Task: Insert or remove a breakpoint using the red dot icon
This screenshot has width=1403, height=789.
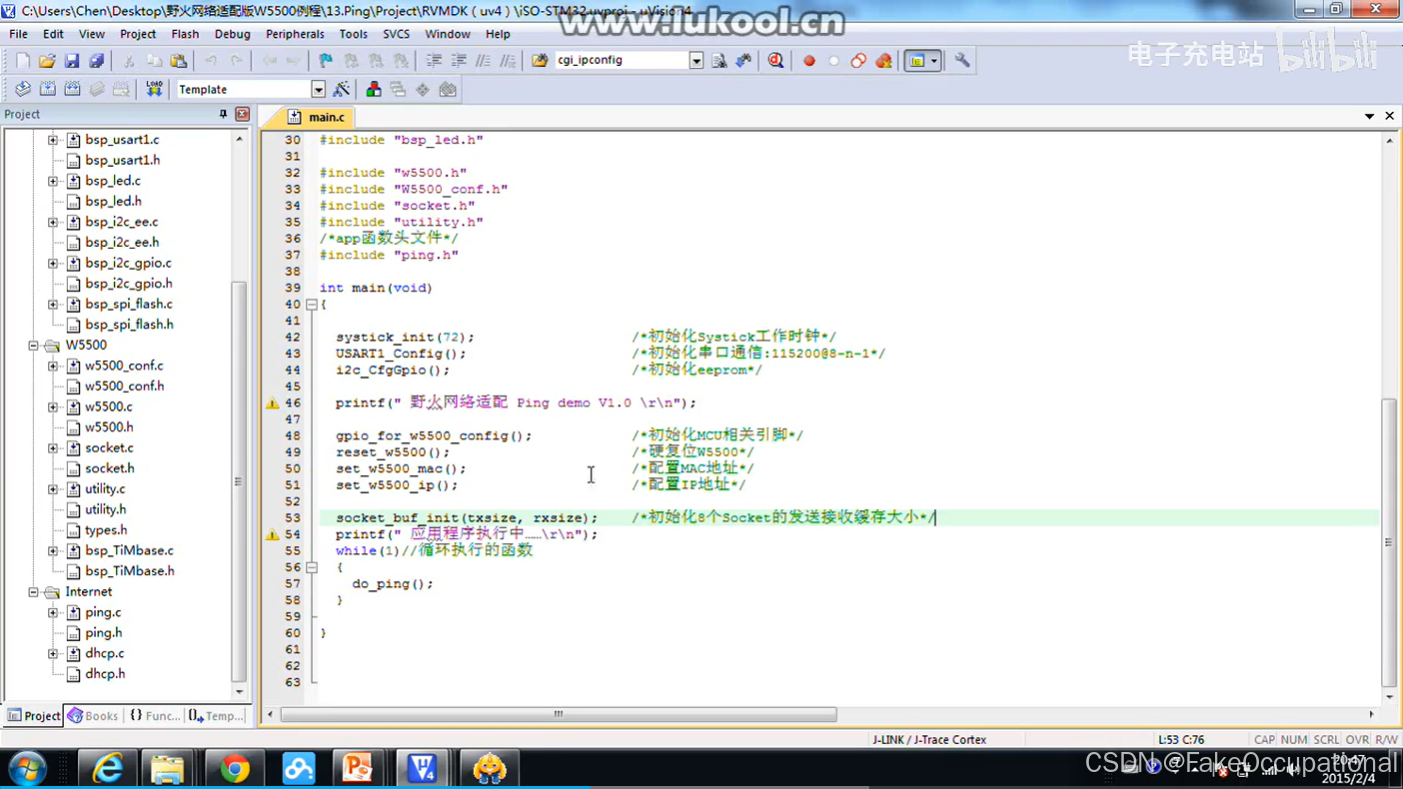Action: [809, 61]
